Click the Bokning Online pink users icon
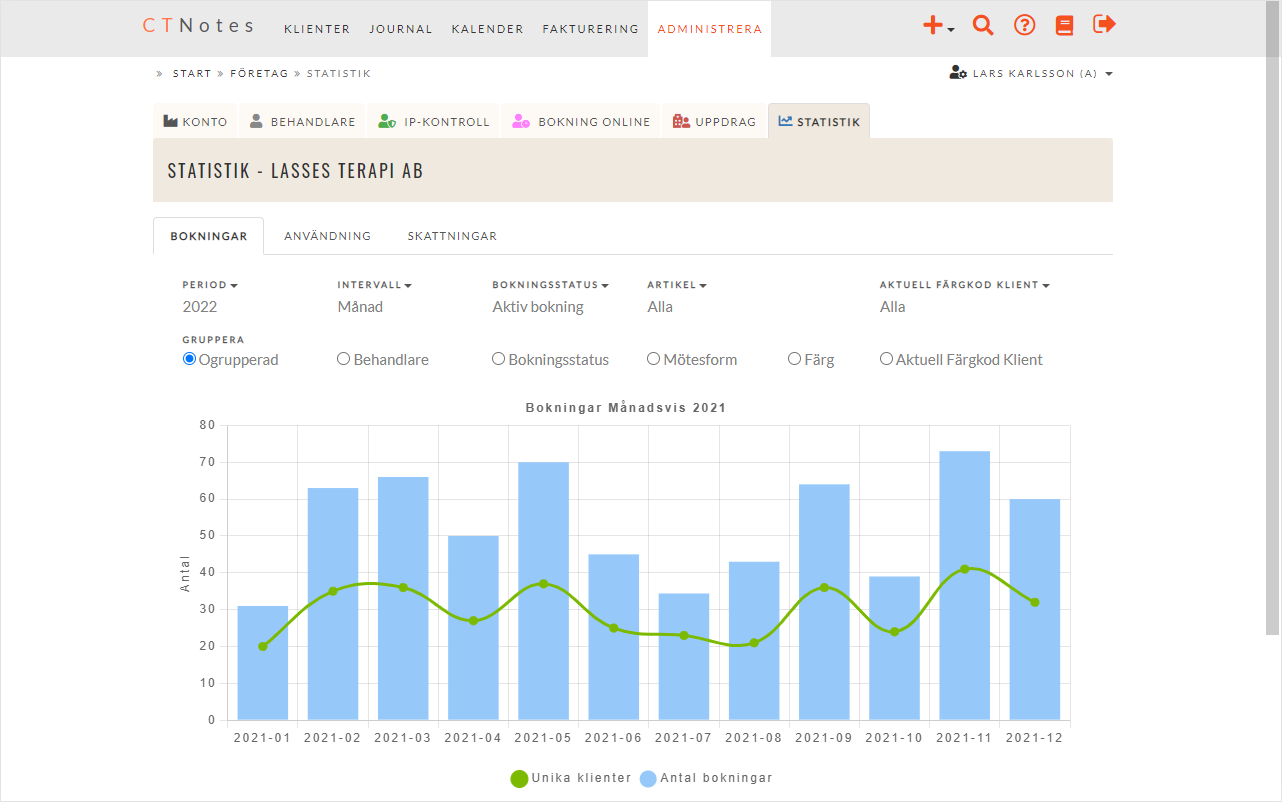This screenshot has width=1282, height=802. point(521,121)
